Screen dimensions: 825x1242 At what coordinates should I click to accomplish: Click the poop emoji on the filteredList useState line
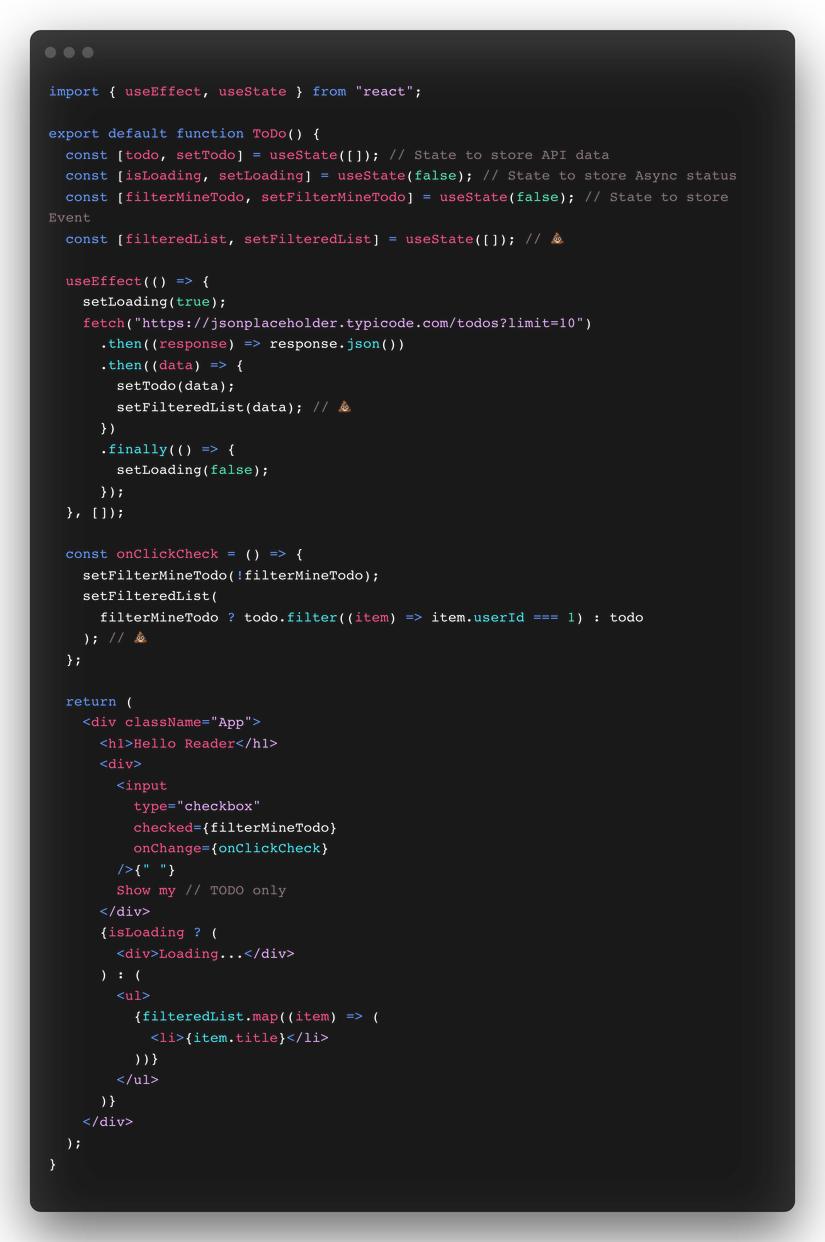tap(557, 238)
